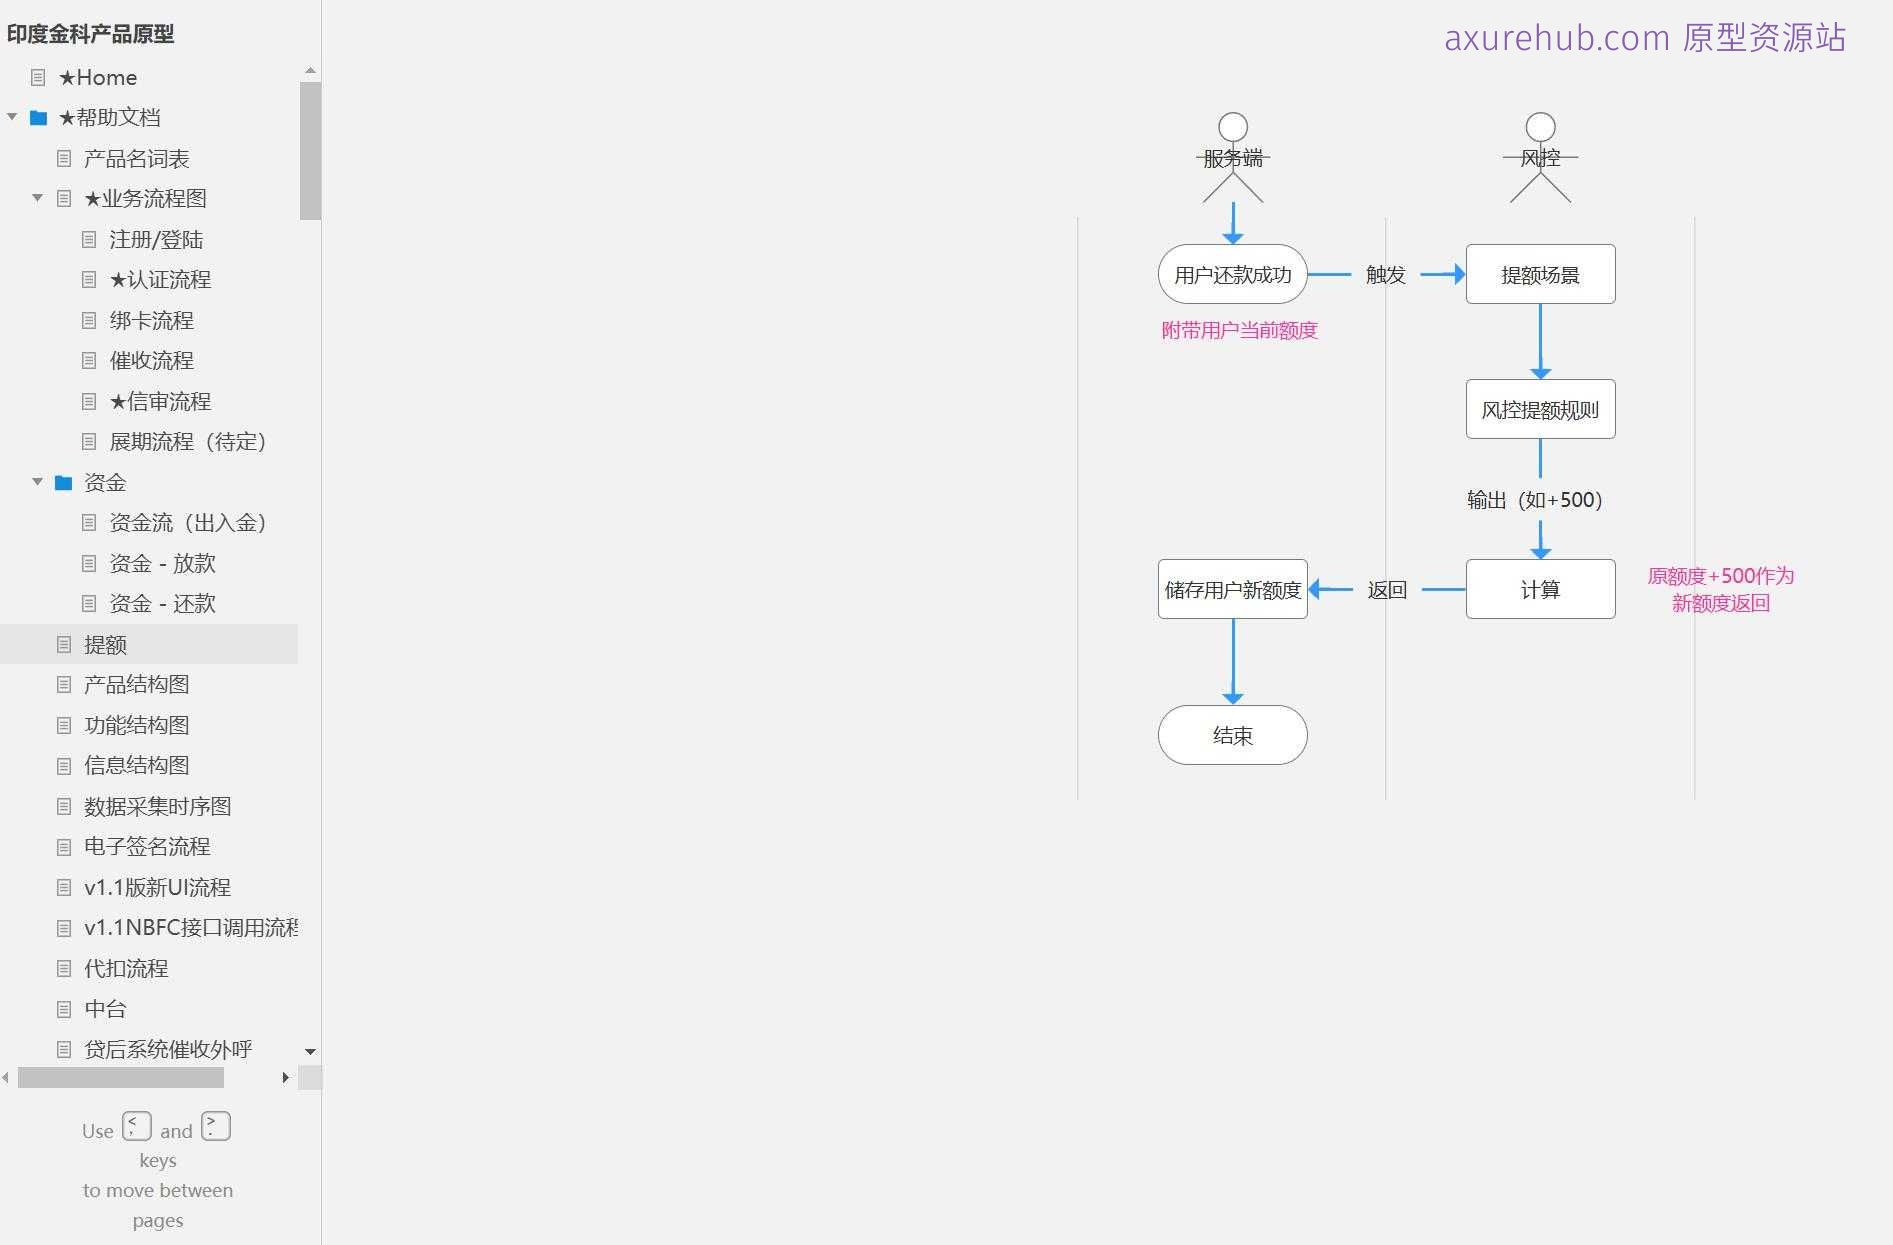Collapse the ★帮助文档 folder
The image size is (1893, 1245).
click(13, 117)
